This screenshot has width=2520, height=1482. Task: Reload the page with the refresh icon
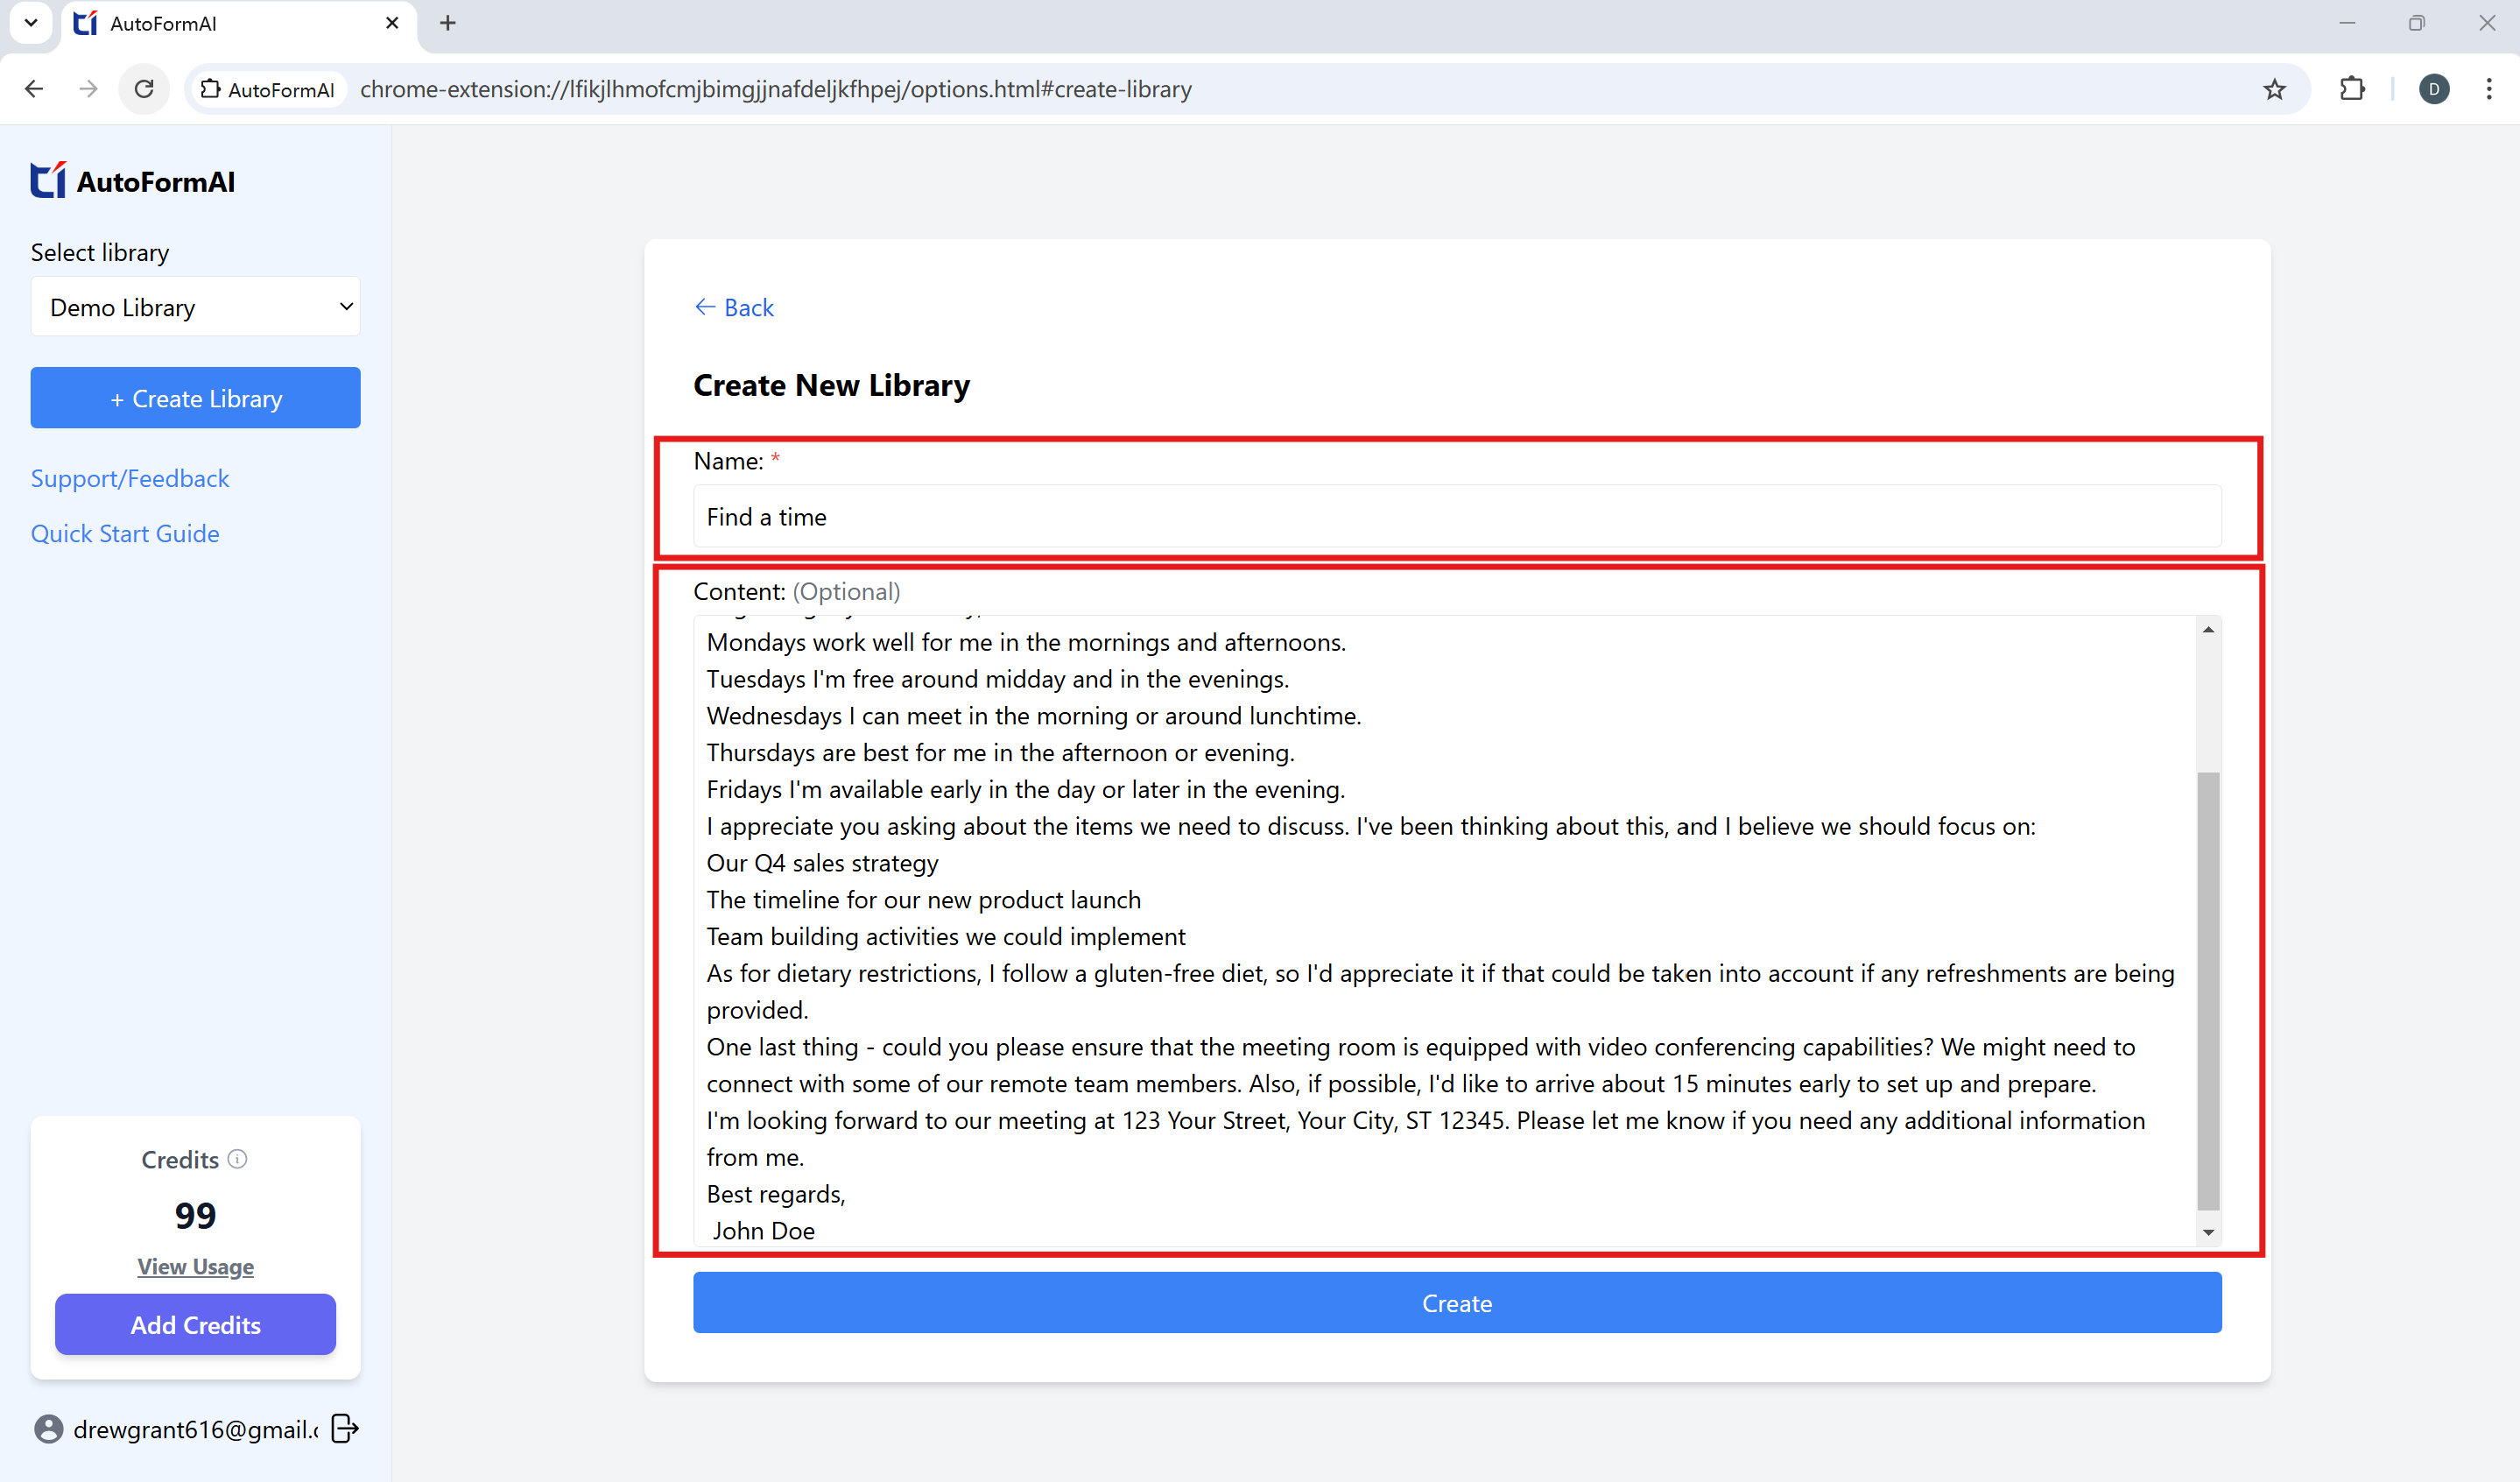(x=144, y=89)
